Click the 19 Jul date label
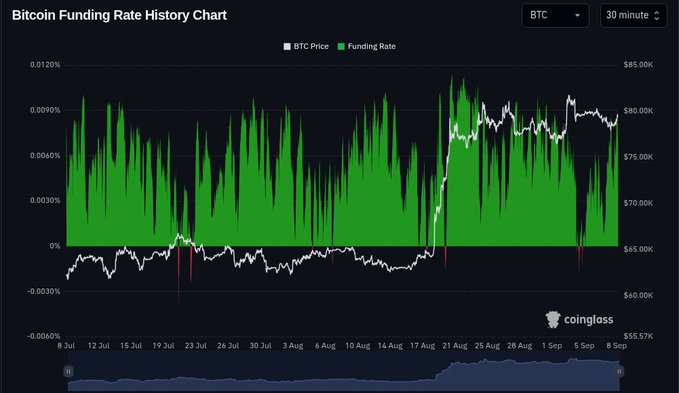Viewport: 679px width, 393px height. tap(163, 346)
